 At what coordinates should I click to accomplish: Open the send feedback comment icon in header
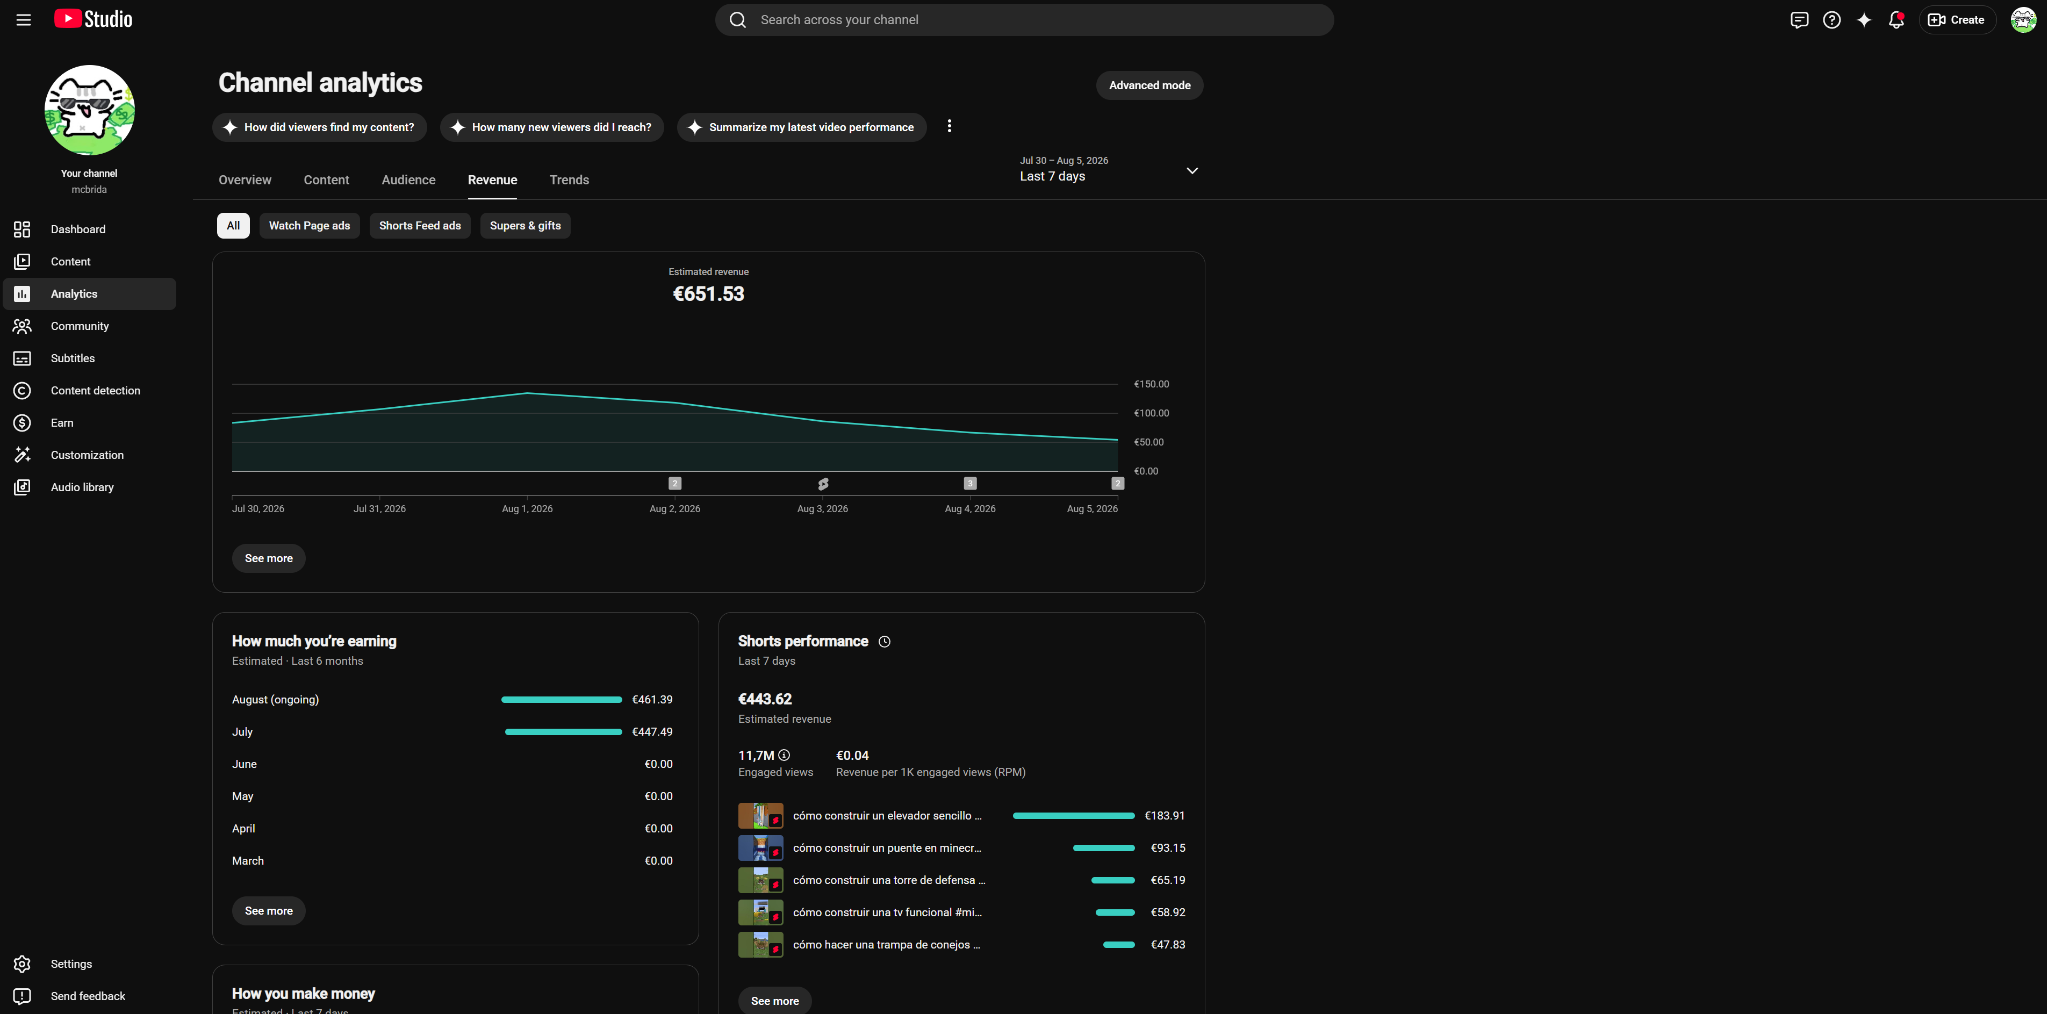tap(1799, 20)
